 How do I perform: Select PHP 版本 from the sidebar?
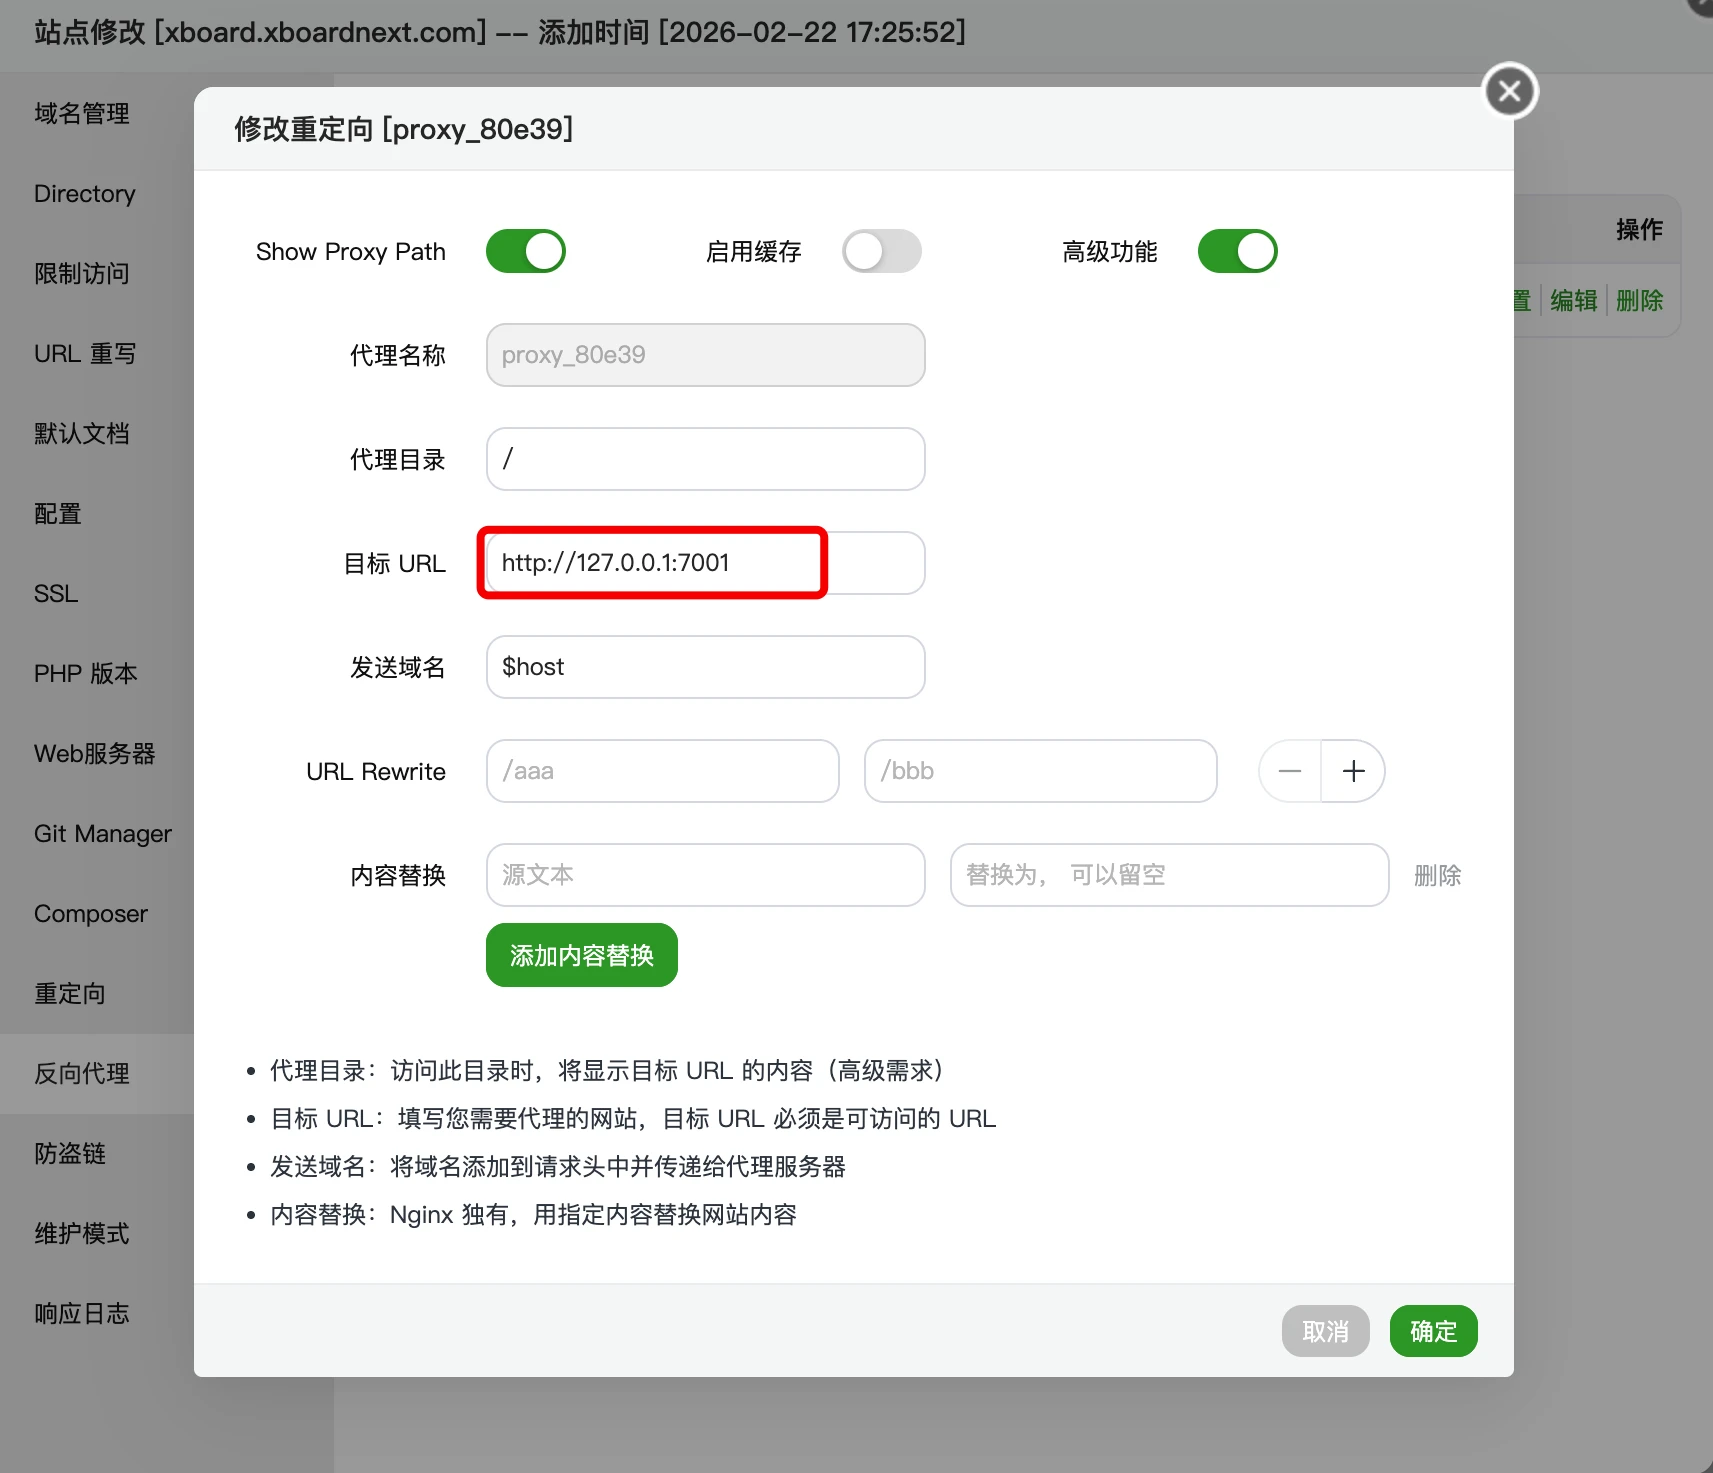pos(85,673)
